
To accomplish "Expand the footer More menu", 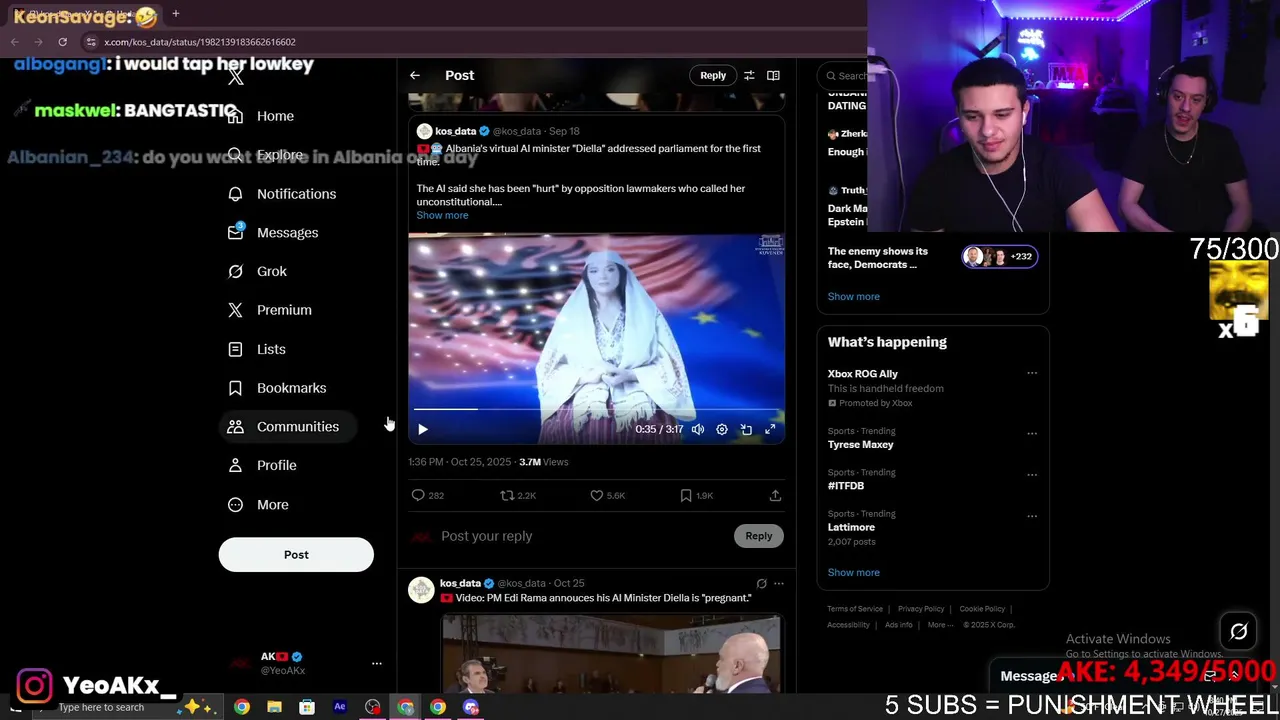I will (x=939, y=625).
